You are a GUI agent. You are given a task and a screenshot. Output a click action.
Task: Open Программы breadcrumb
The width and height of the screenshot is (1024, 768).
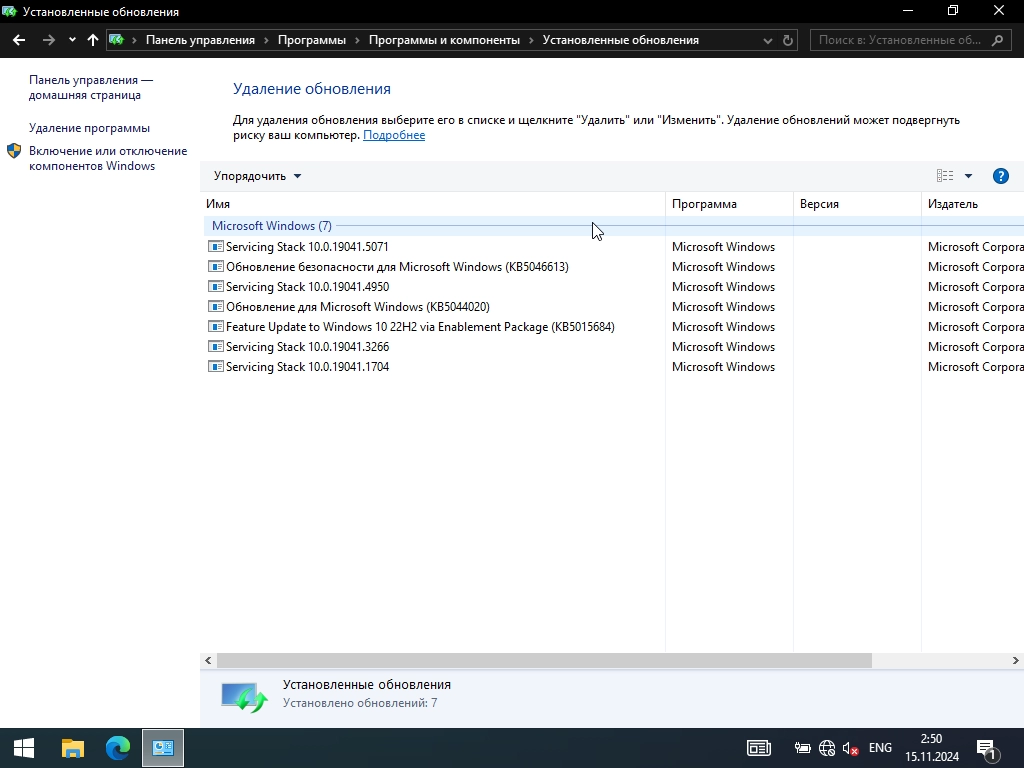point(312,40)
